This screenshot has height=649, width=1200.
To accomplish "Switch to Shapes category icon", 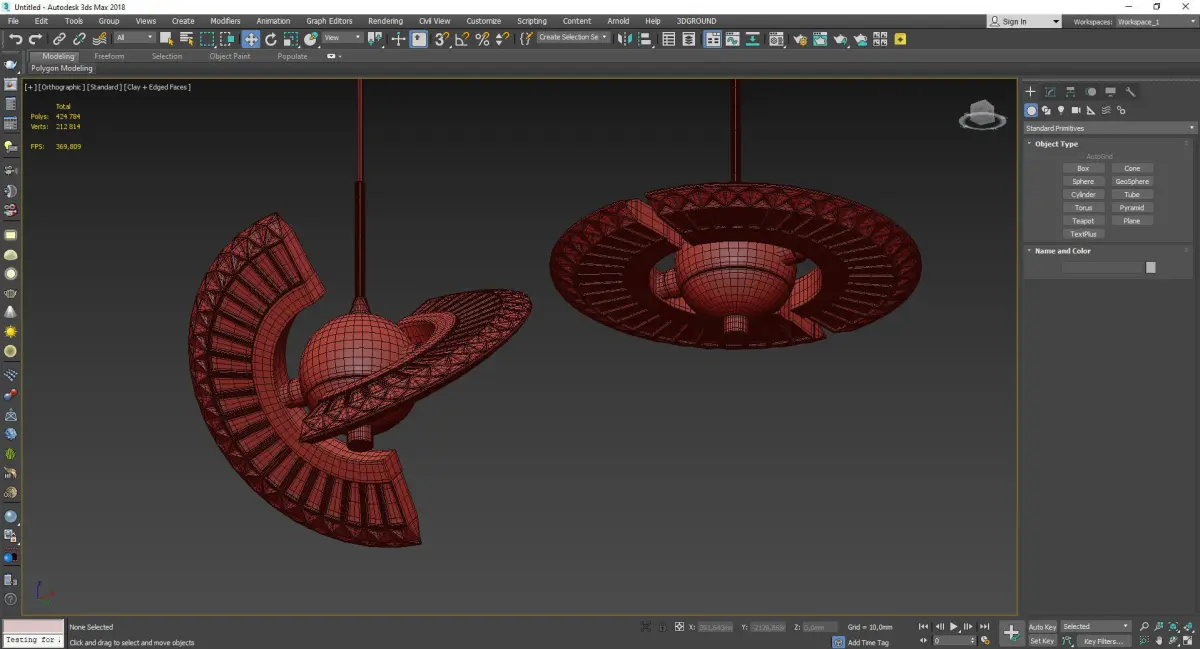I will point(1046,110).
